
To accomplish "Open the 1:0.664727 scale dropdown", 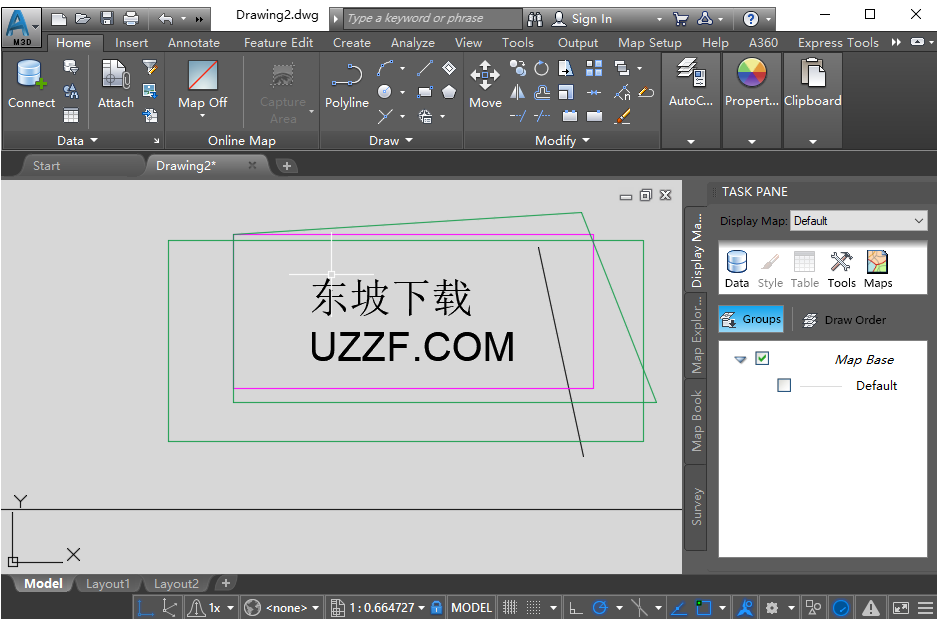I will pos(421,608).
